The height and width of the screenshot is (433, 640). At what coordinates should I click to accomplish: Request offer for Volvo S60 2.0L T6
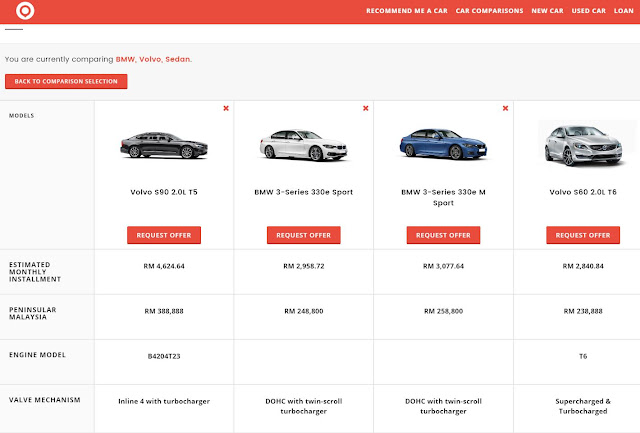coord(583,235)
